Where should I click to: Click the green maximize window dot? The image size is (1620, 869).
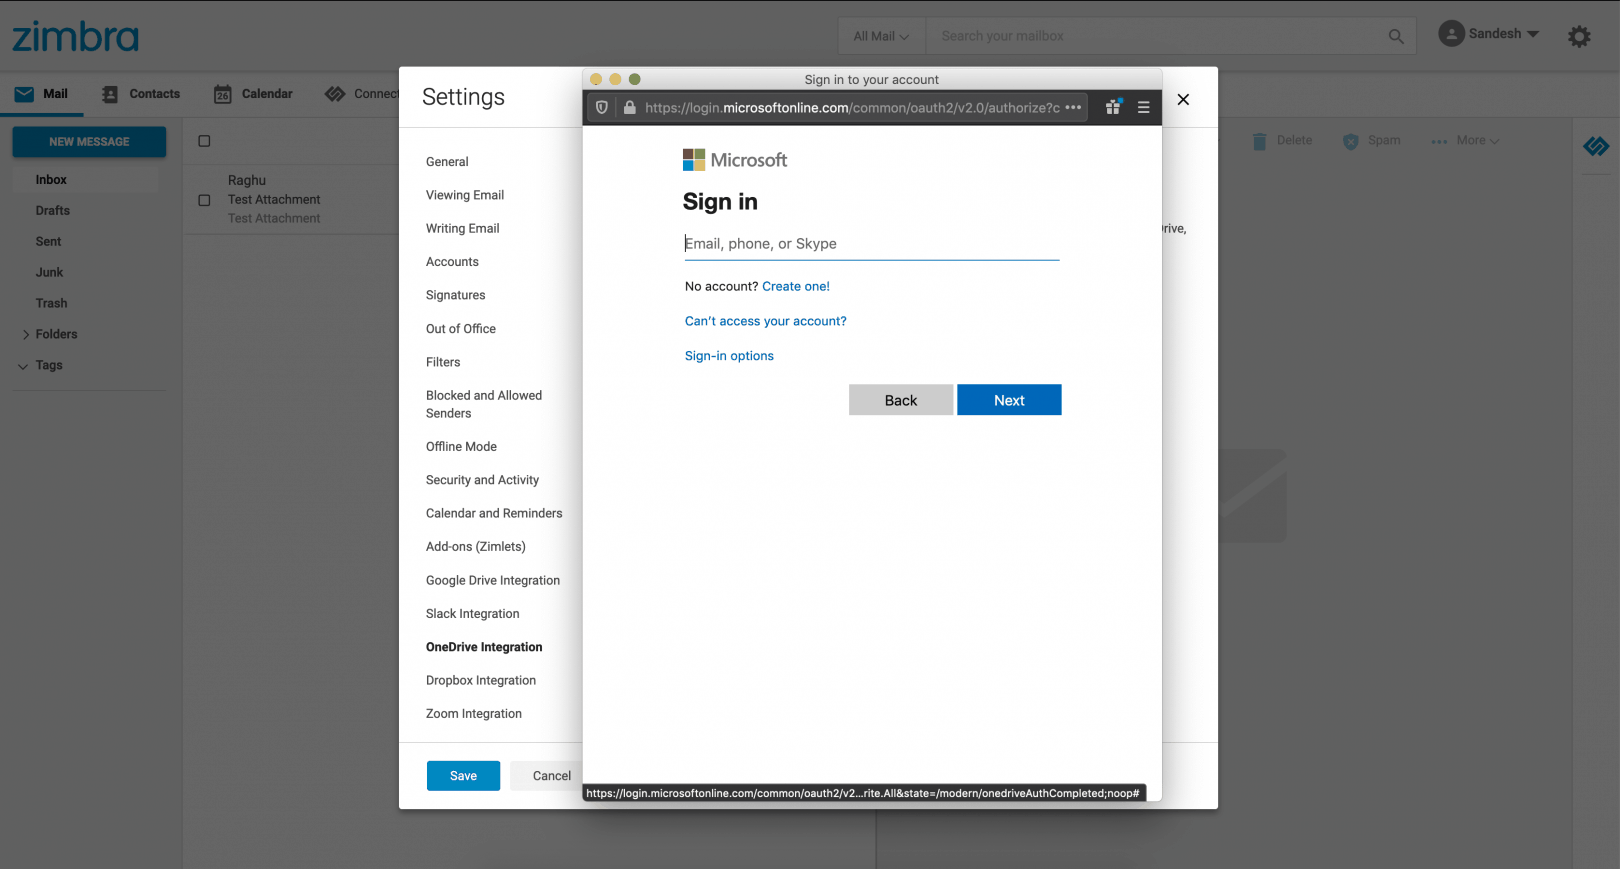[634, 79]
